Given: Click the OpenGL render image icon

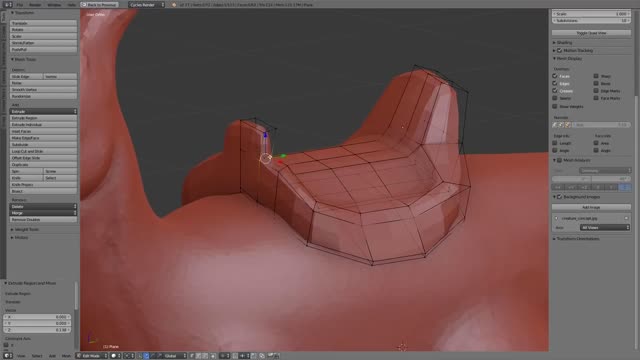Looking at the screenshot, I should point(269,356).
